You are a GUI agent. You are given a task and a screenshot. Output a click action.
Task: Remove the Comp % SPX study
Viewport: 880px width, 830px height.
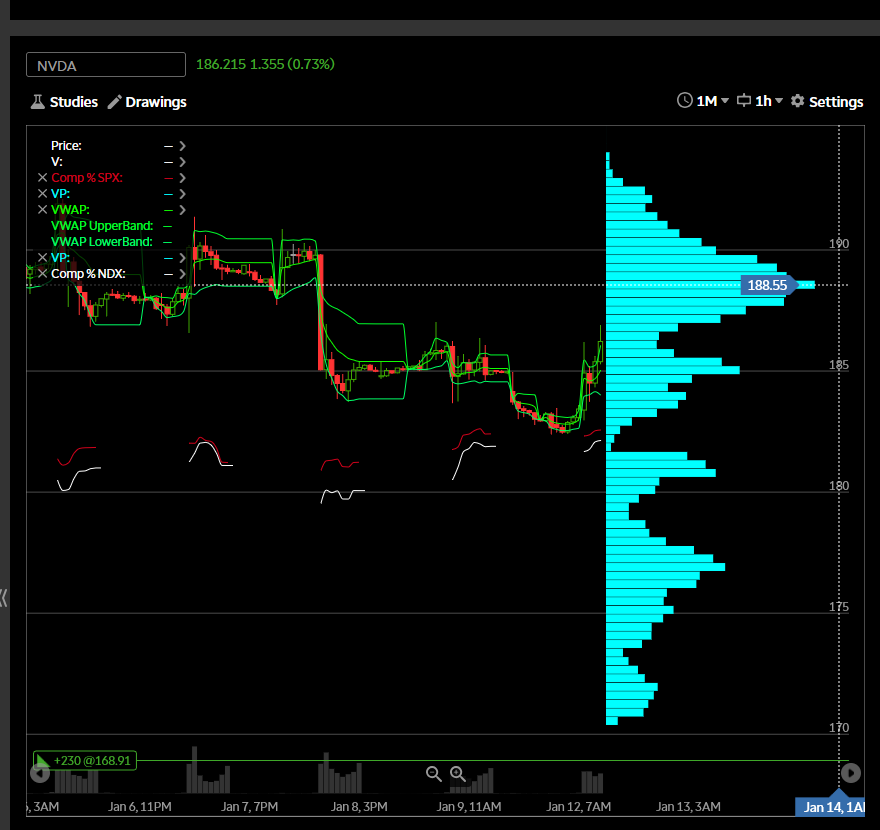coord(42,178)
